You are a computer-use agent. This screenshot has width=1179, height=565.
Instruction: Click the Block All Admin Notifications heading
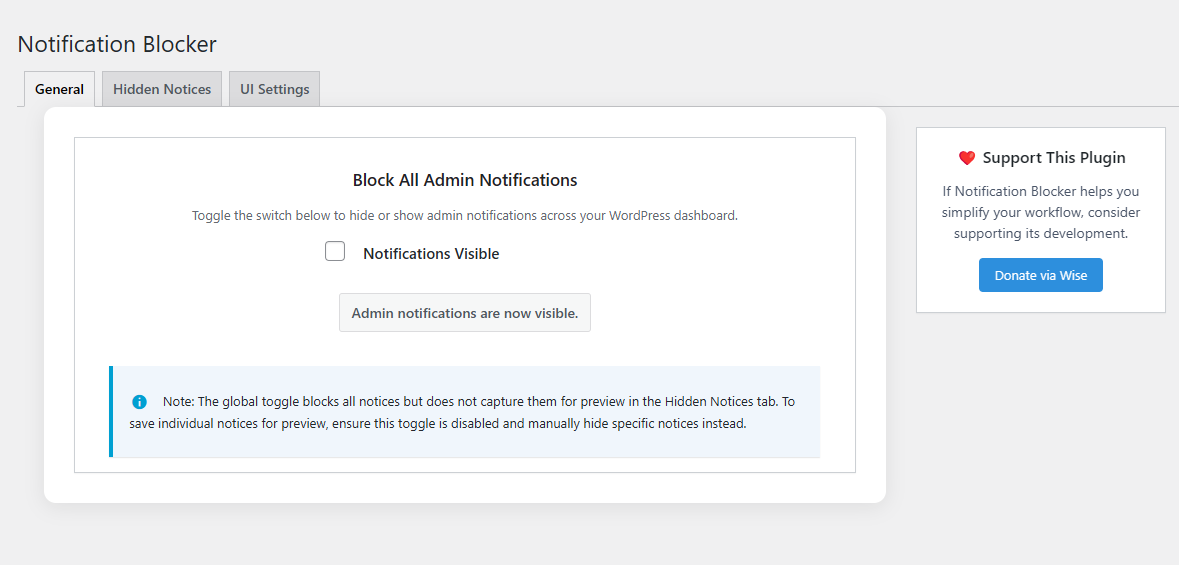click(465, 180)
